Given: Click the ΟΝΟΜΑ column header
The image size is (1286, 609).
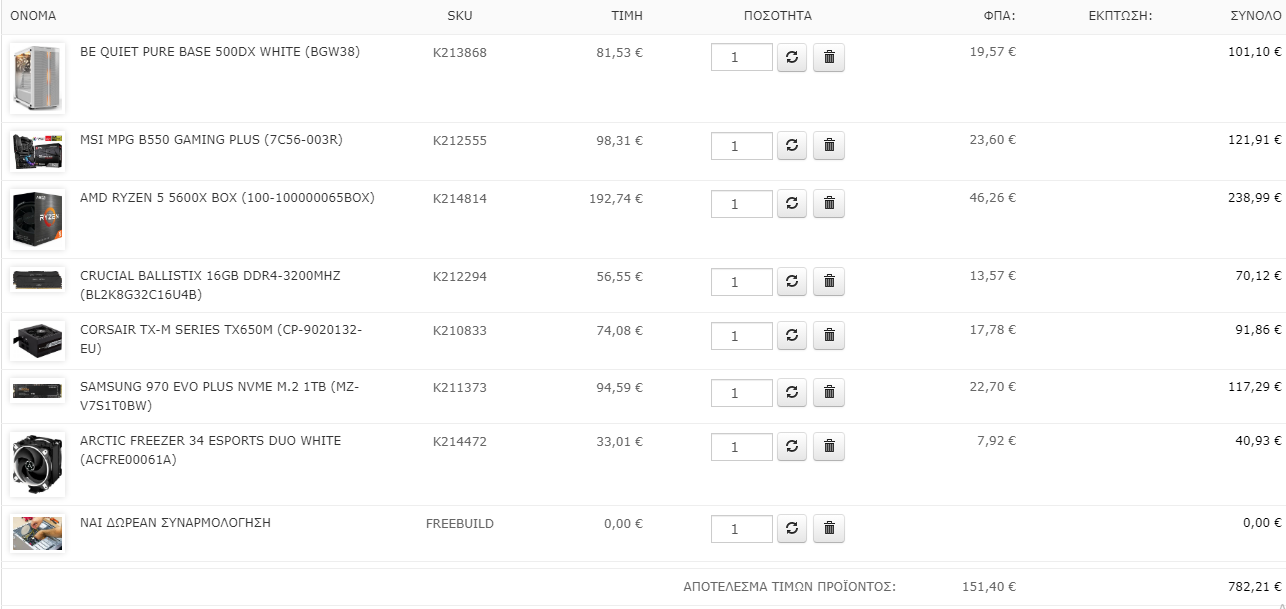Looking at the screenshot, I should click(x=33, y=16).
